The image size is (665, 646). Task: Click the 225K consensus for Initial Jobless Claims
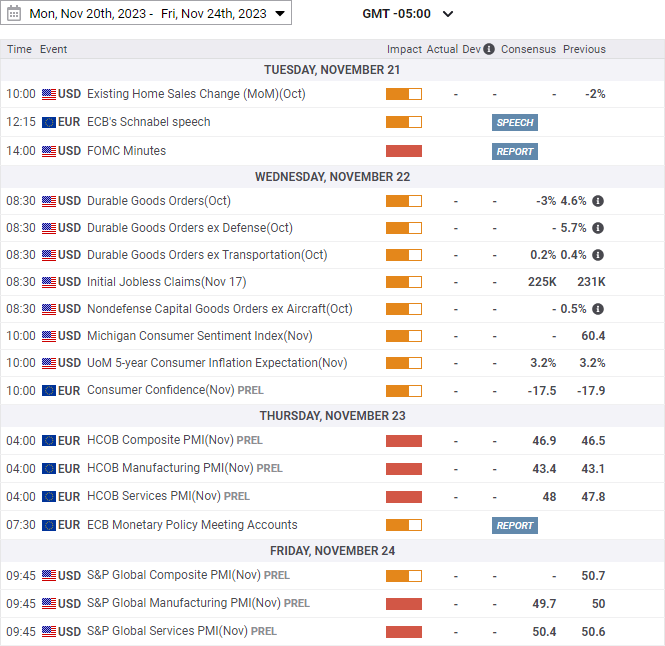coord(542,282)
